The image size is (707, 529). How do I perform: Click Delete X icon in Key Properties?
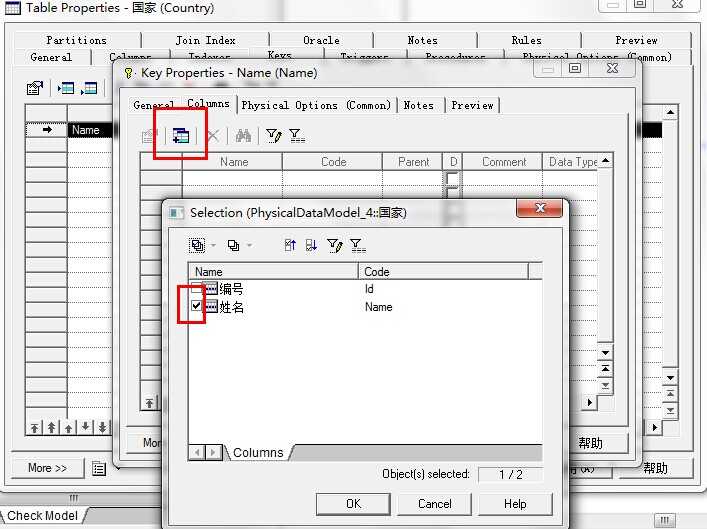click(213, 135)
